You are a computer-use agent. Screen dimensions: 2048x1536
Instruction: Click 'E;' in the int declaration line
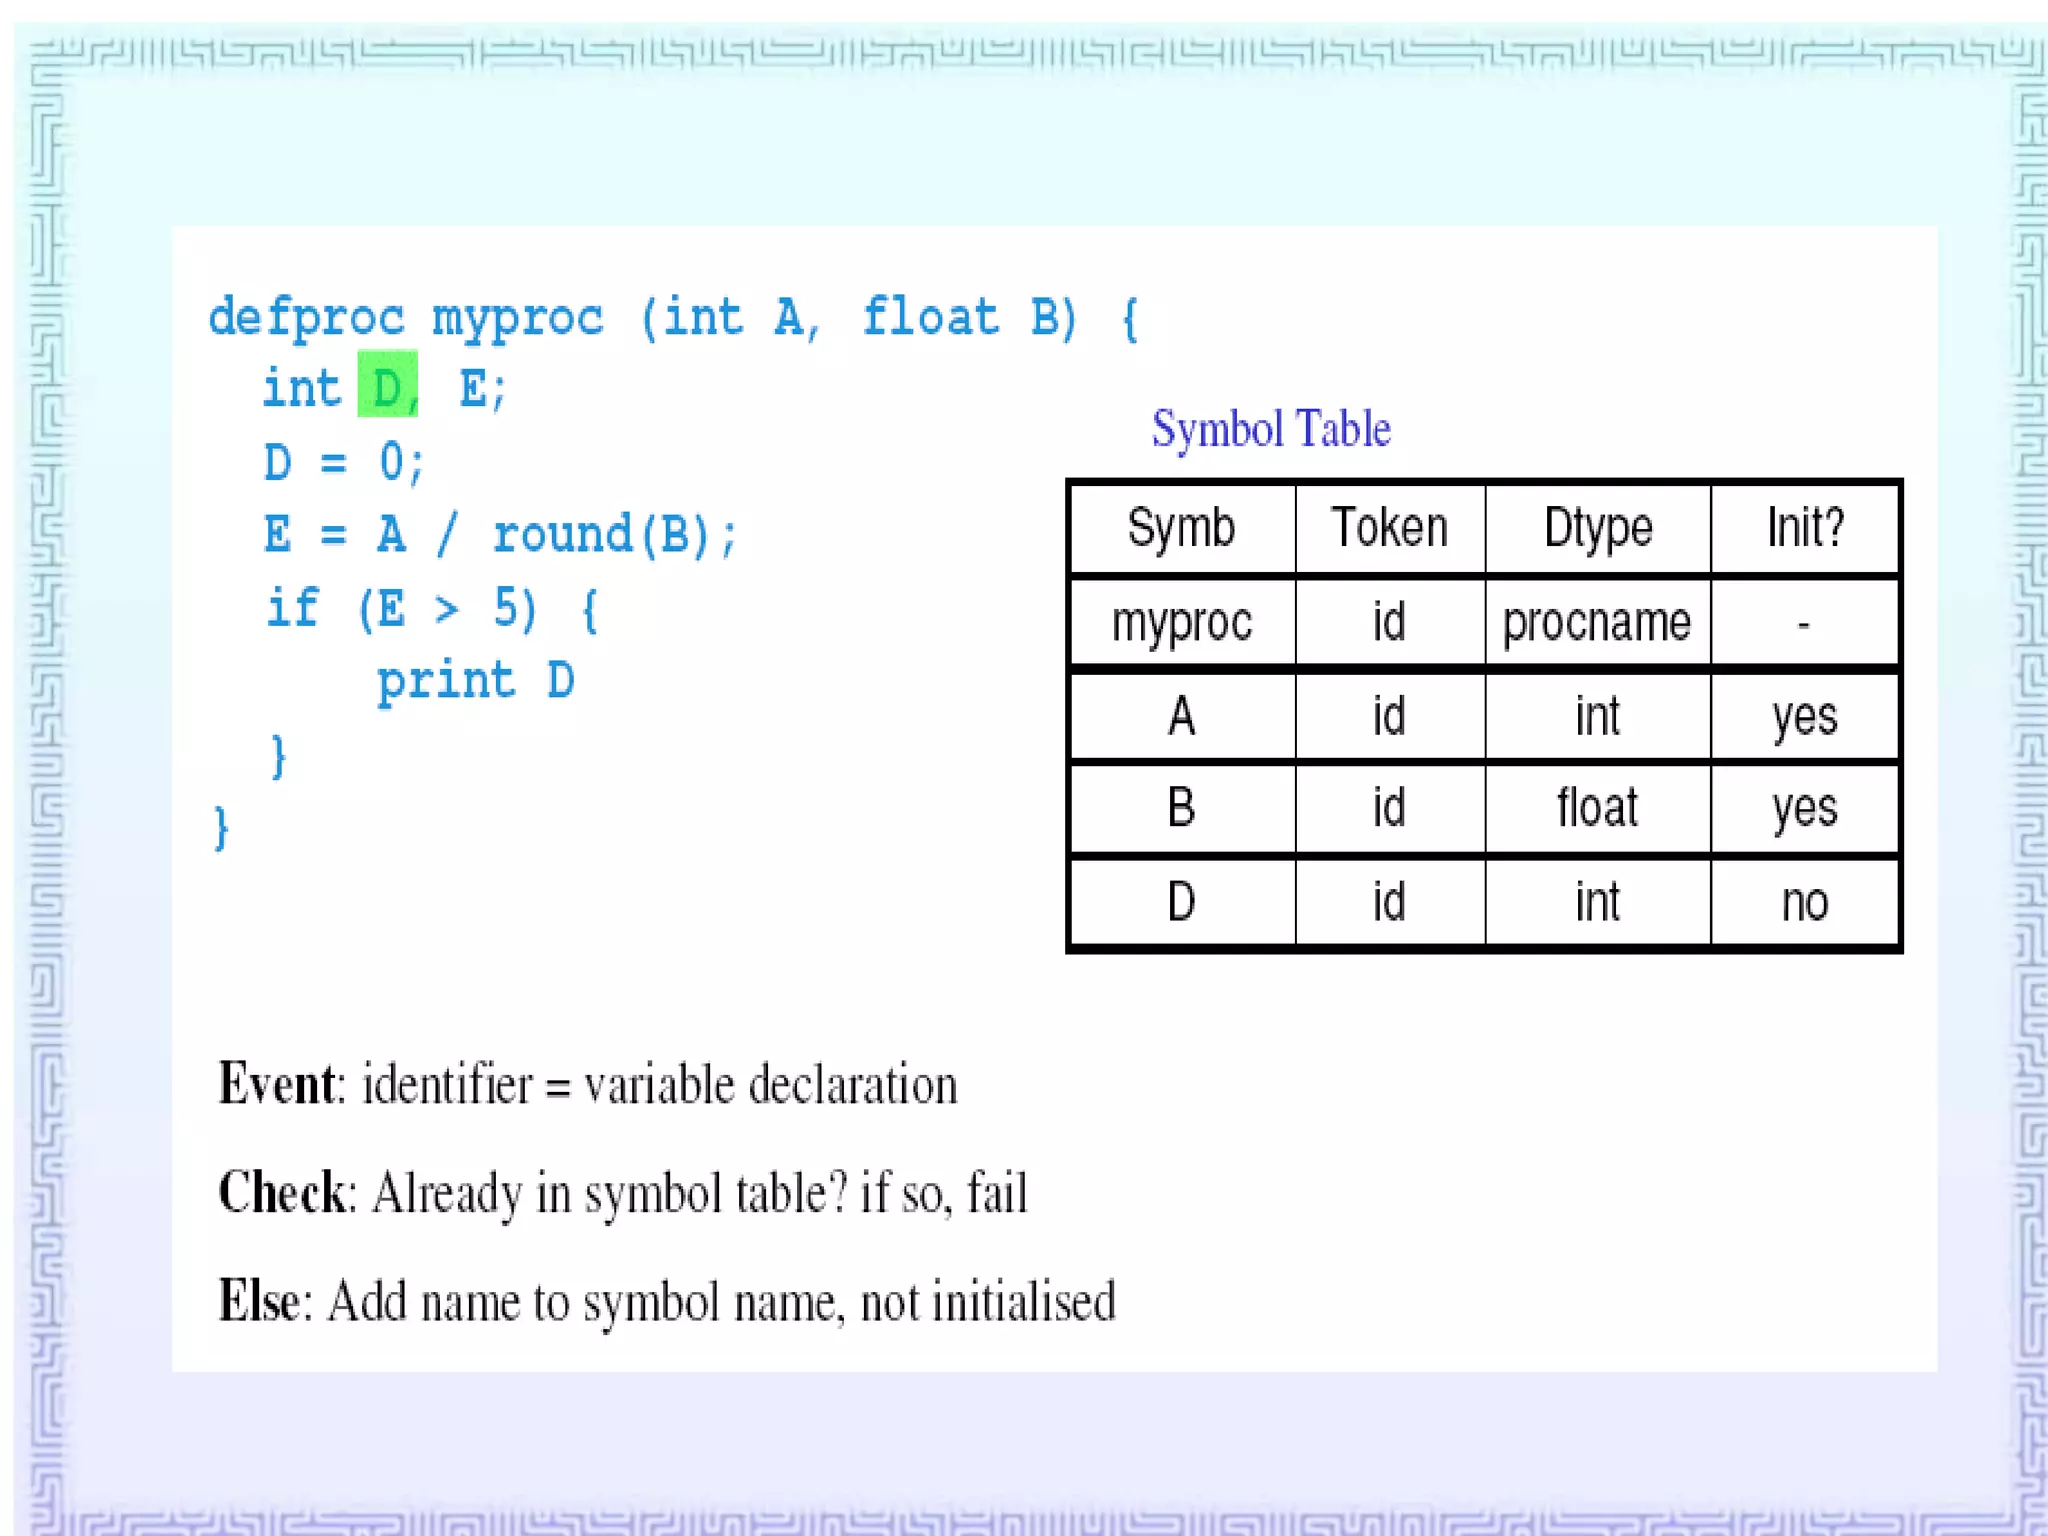[x=483, y=388]
